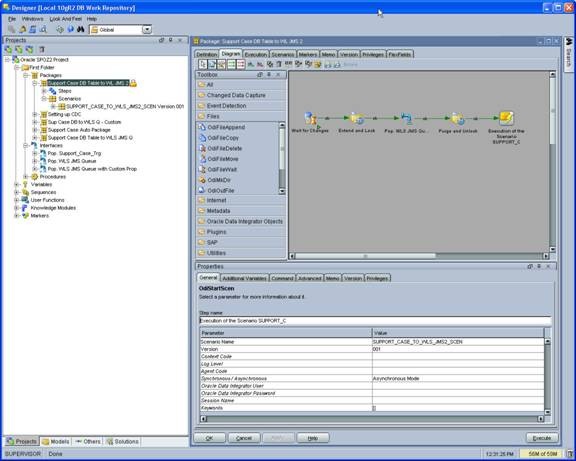This screenshot has height=461, width=576.
Task: Select the SUPPORT_CASE_TO_WLS_JMS2_SCEN value cell
Action: tap(458, 342)
